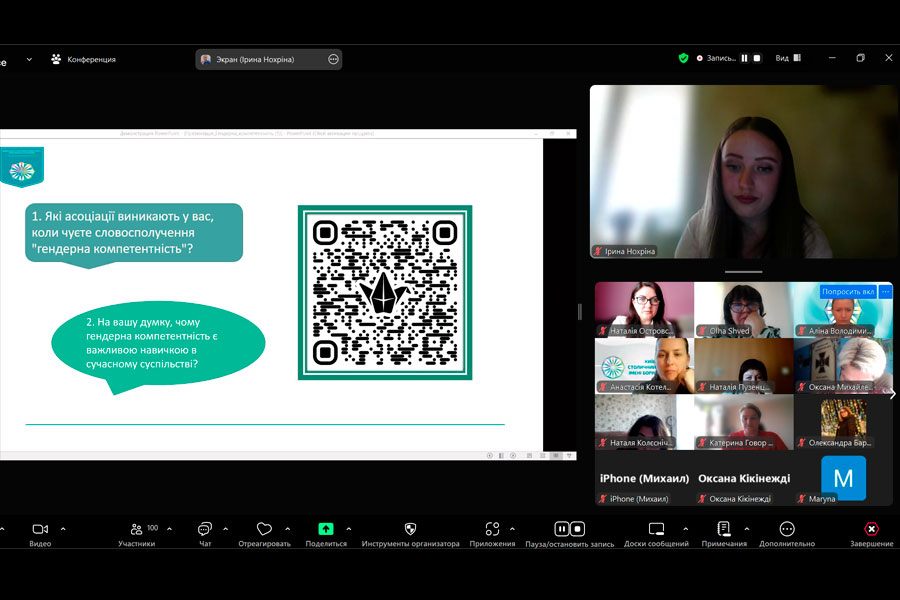Open the Примечания notes icon

pyautogui.click(x=724, y=529)
